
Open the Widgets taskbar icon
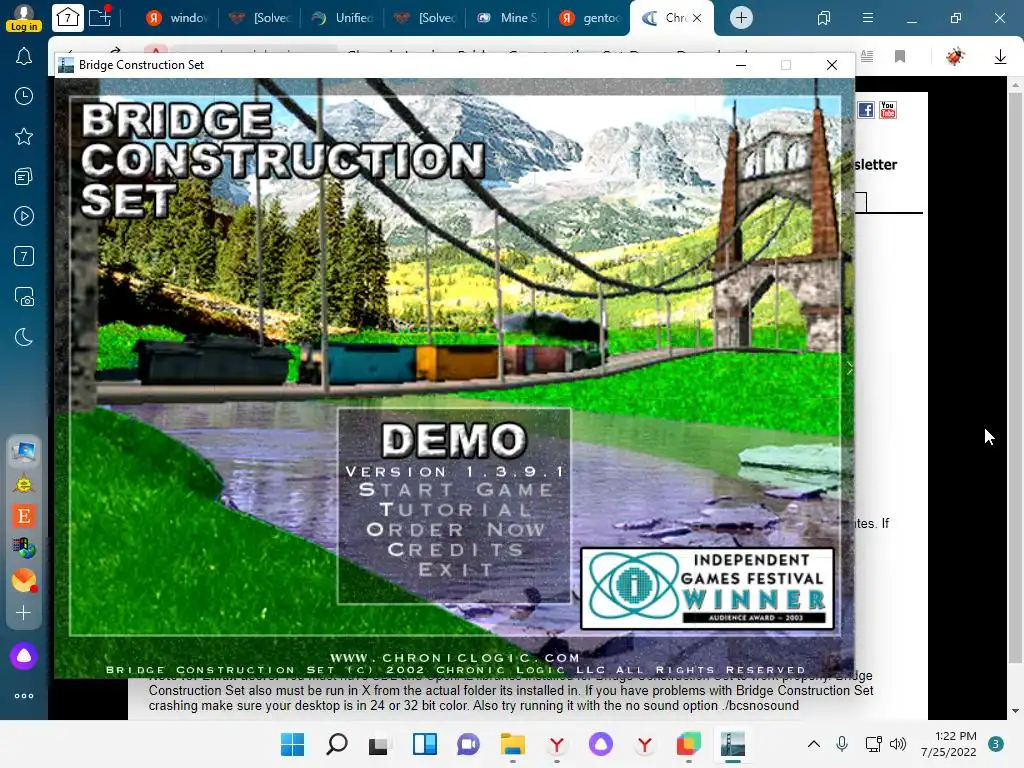[x=424, y=744]
